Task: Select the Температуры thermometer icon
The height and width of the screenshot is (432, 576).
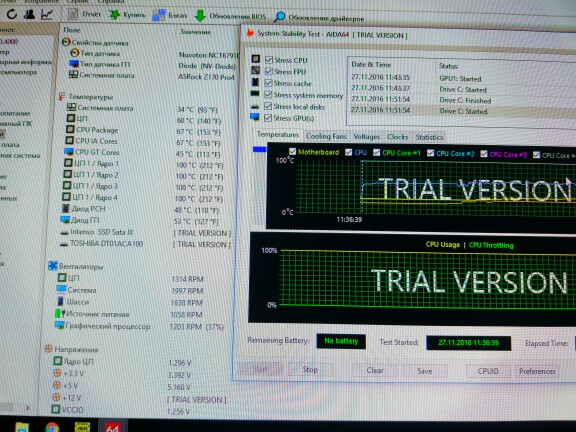Action: 61,97
